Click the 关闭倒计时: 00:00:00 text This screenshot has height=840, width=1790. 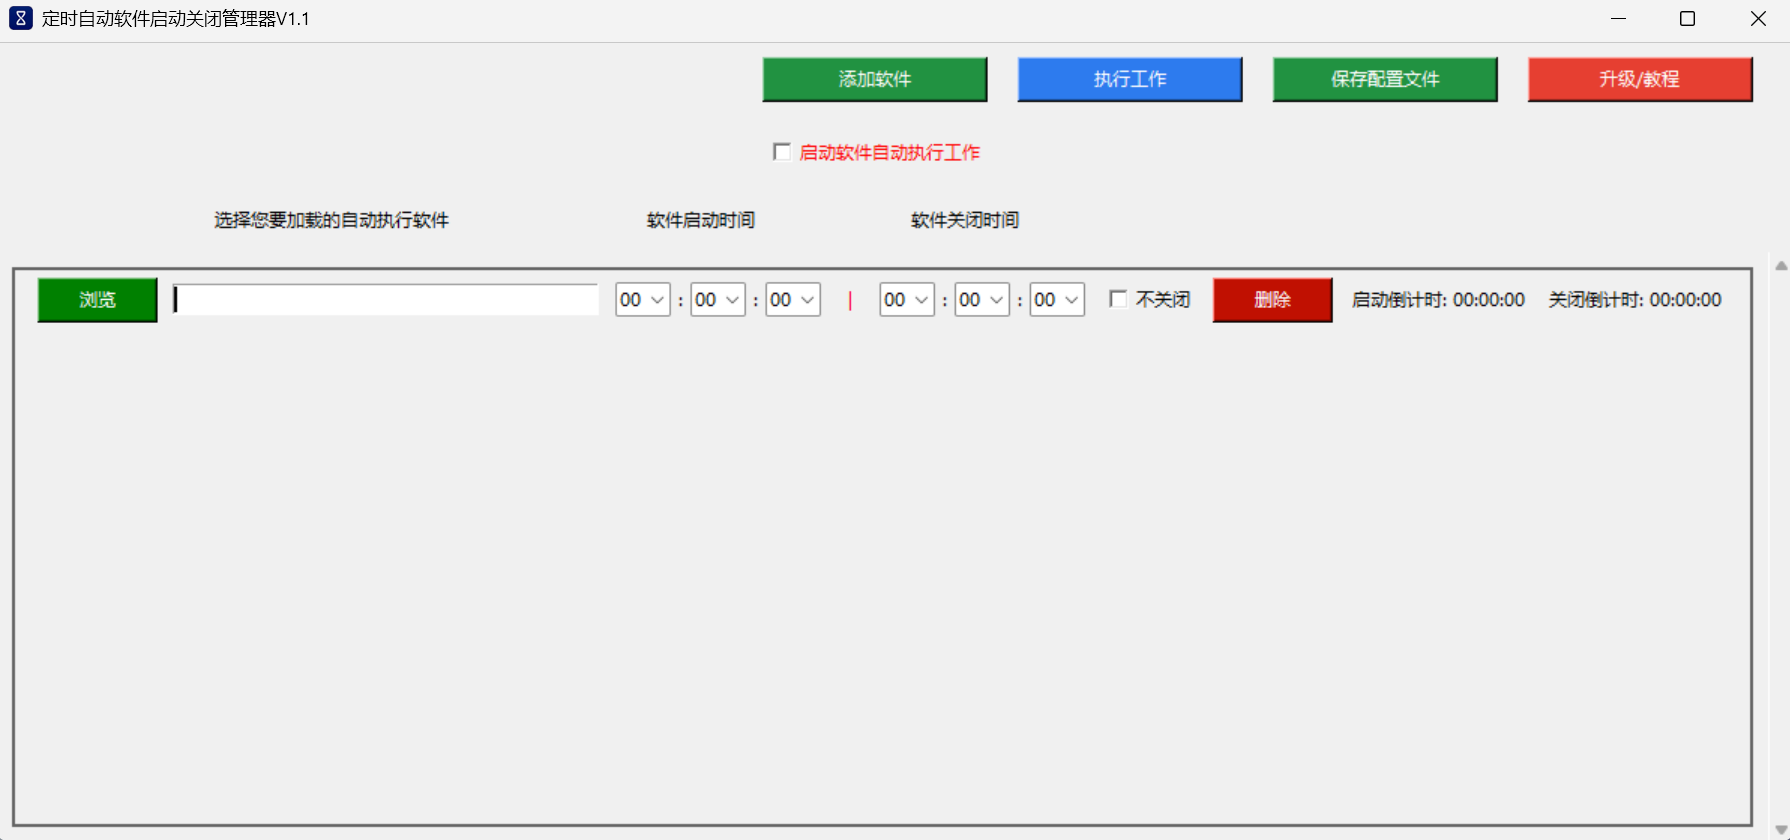(x=1635, y=300)
